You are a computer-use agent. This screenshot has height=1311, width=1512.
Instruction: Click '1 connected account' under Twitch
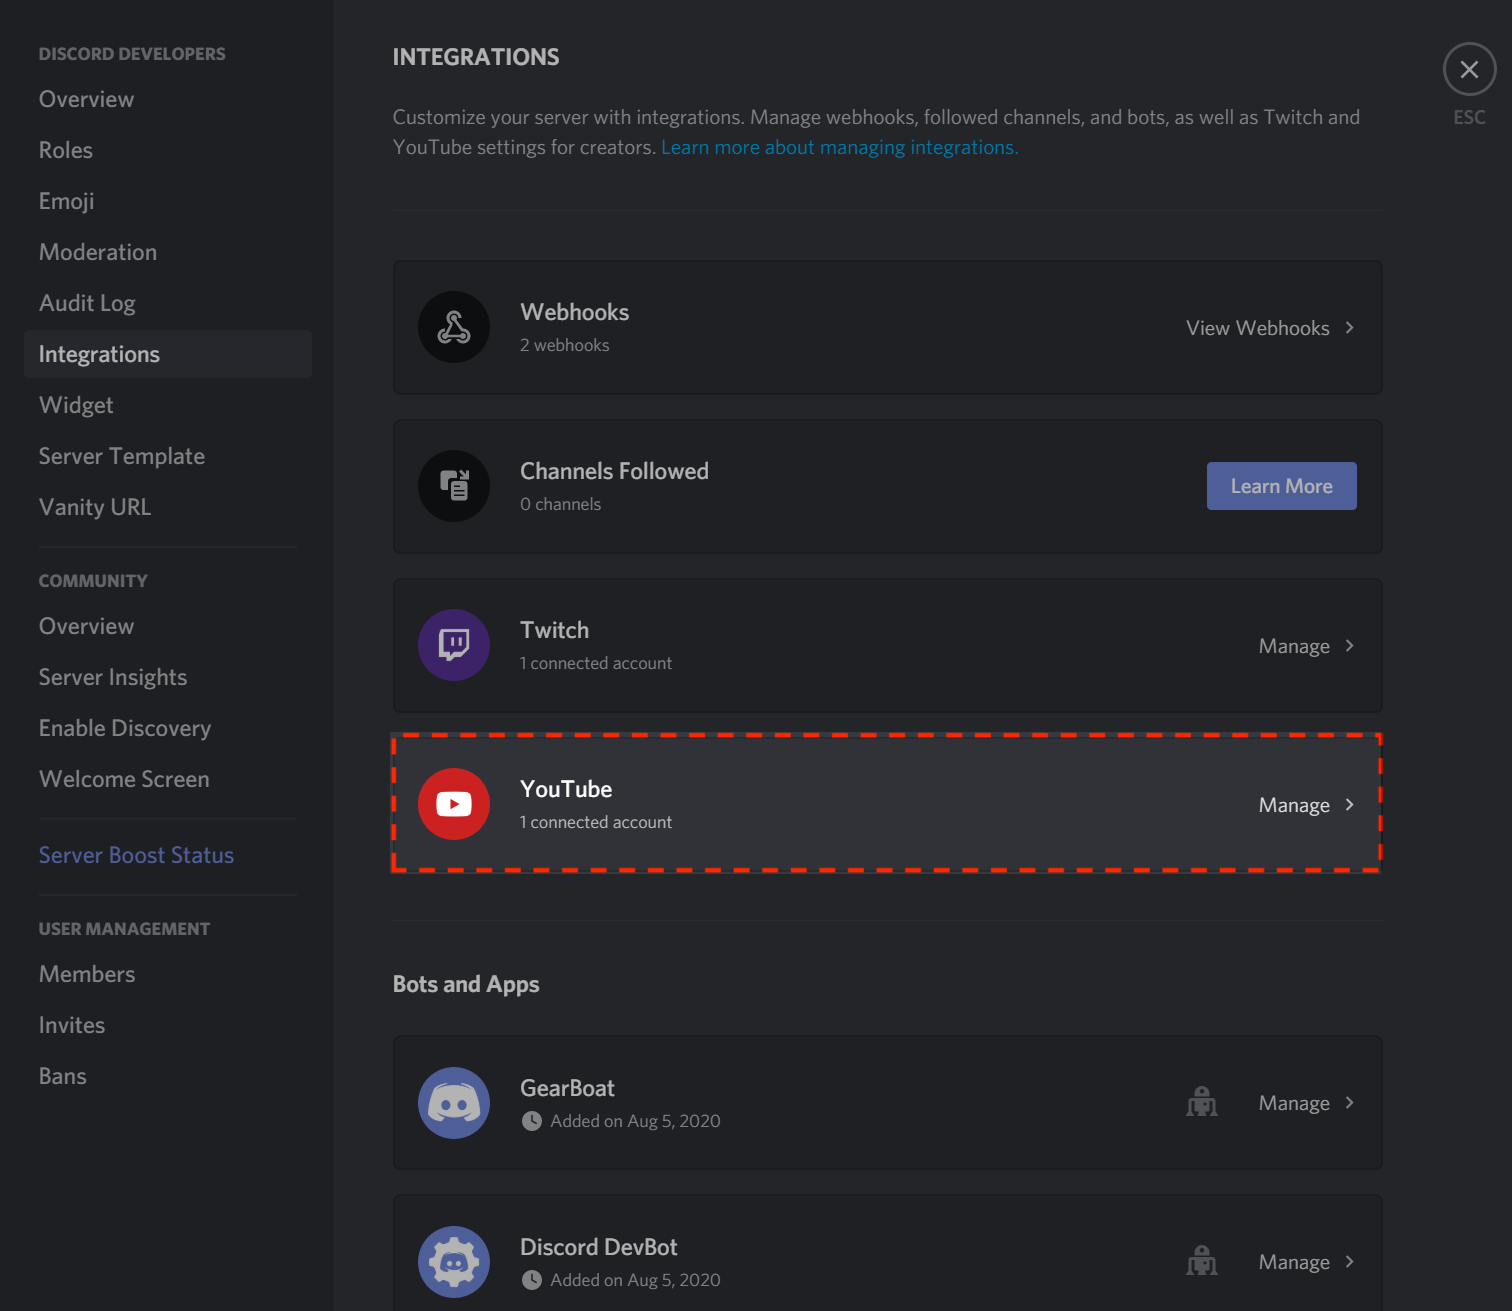click(596, 663)
